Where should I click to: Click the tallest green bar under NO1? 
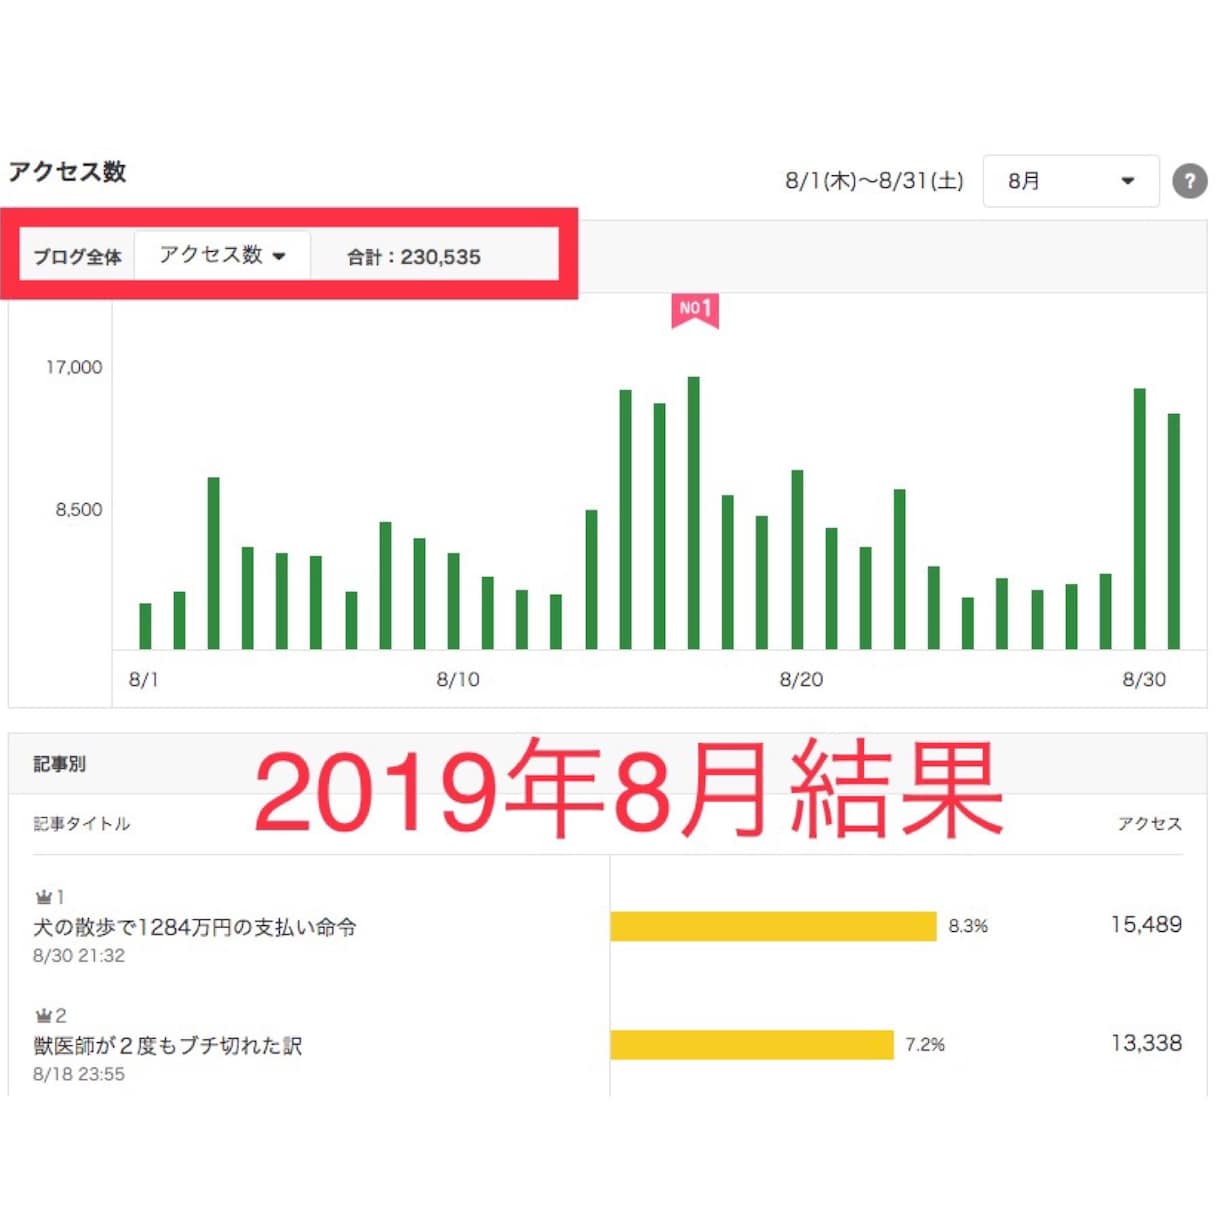pos(694,513)
